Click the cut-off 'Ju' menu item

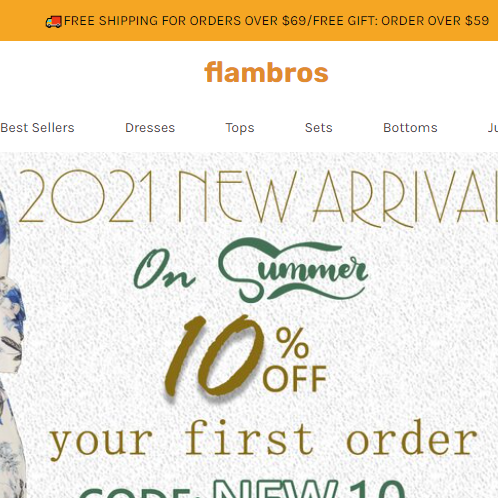click(493, 128)
